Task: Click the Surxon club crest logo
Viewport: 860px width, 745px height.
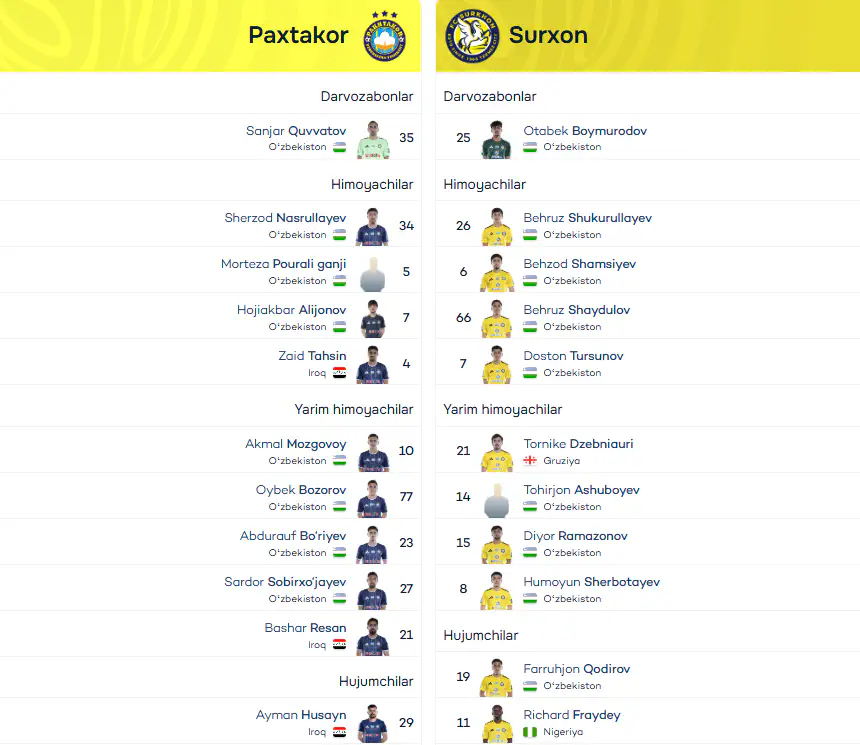Action: pos(472,36)
